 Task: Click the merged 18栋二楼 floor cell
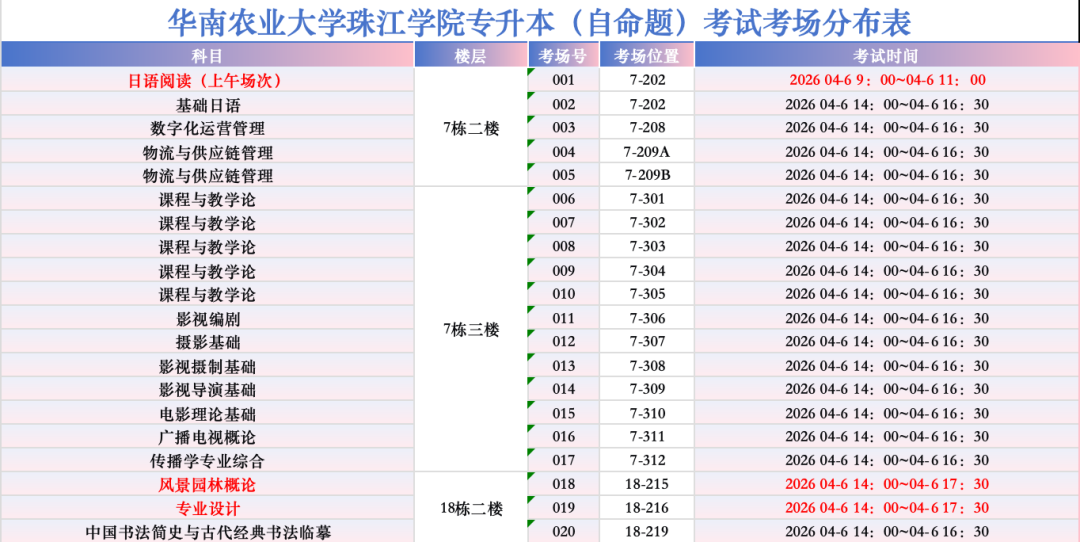point(470,508)
